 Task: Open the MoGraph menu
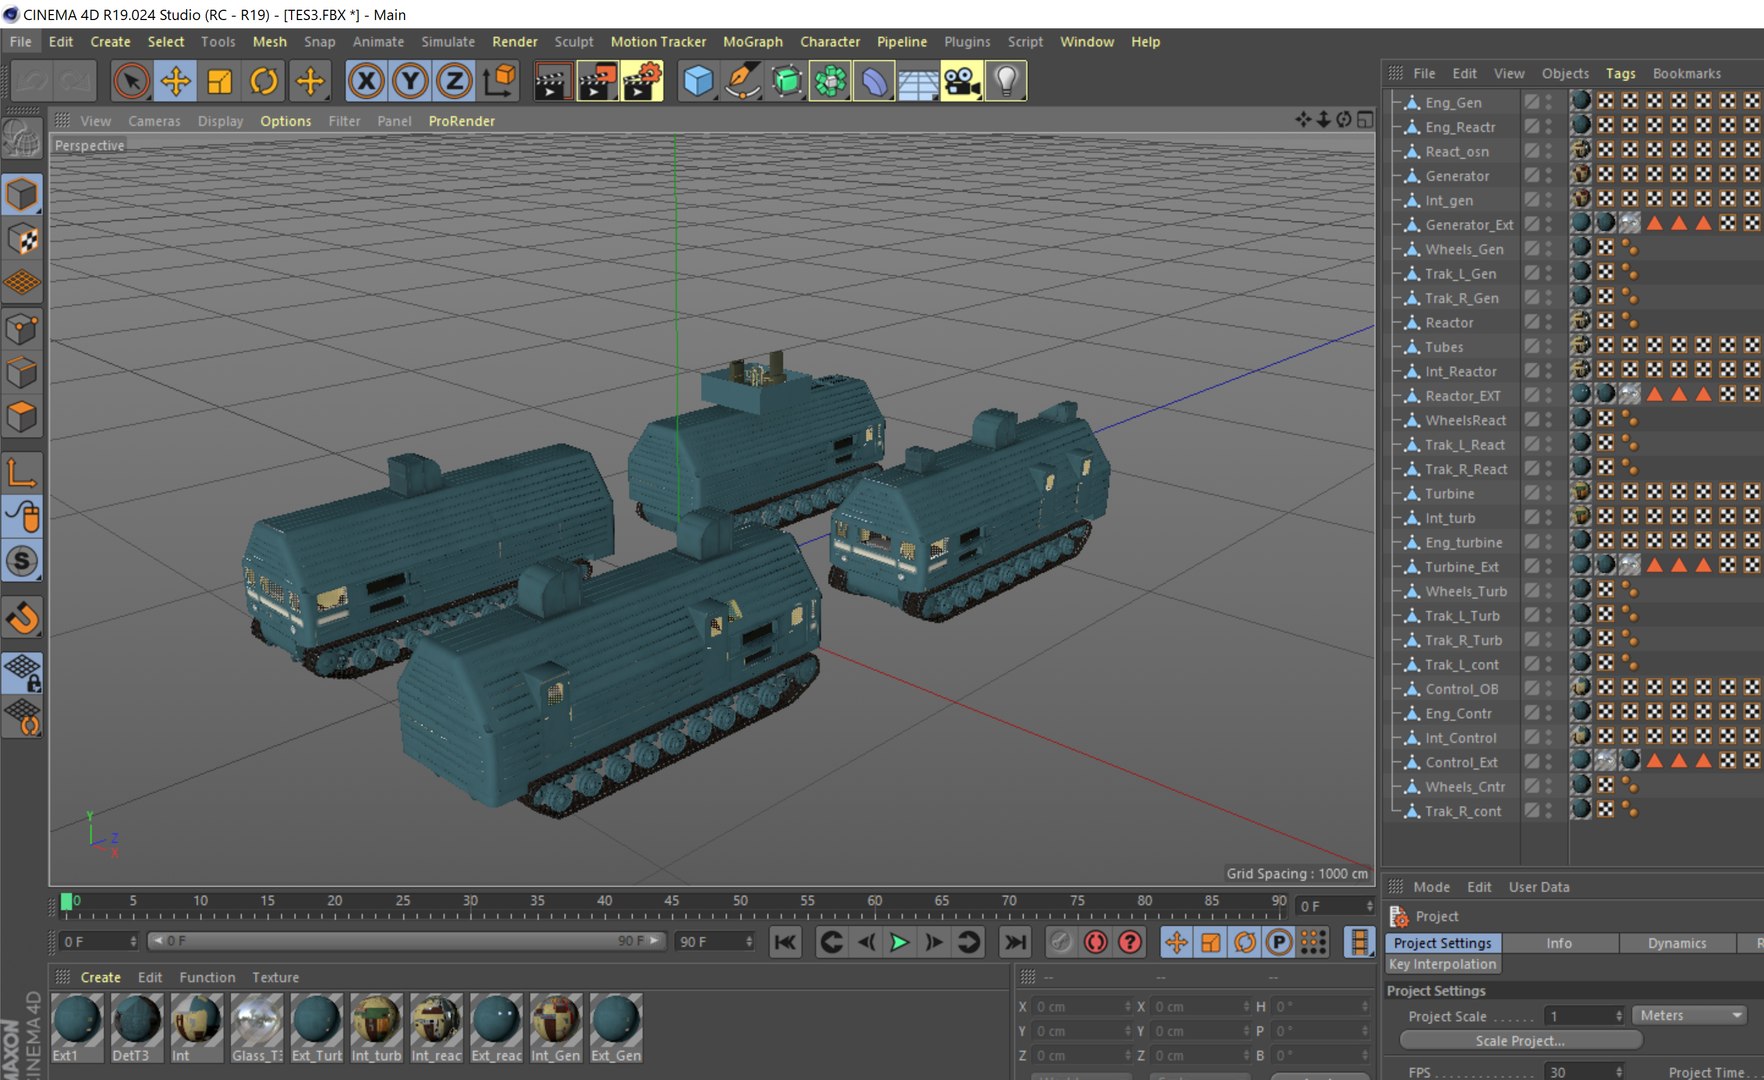(753, 42)
